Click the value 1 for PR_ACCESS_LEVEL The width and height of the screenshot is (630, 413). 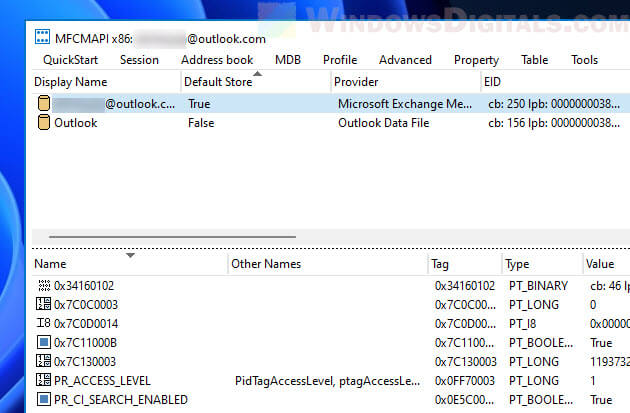point(593,380)
